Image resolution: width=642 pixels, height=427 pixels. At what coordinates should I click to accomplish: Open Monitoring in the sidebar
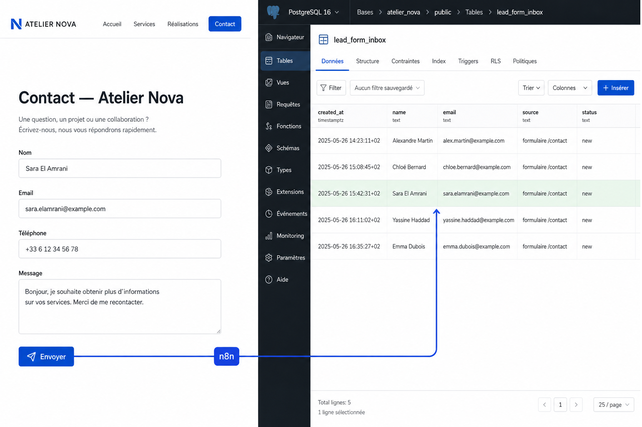pyautogui.click(x=285, y=236)
